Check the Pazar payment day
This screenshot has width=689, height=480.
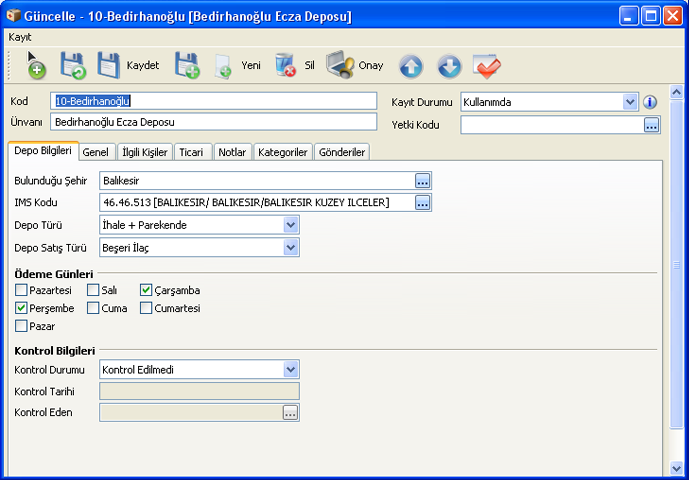coord(21,326)
